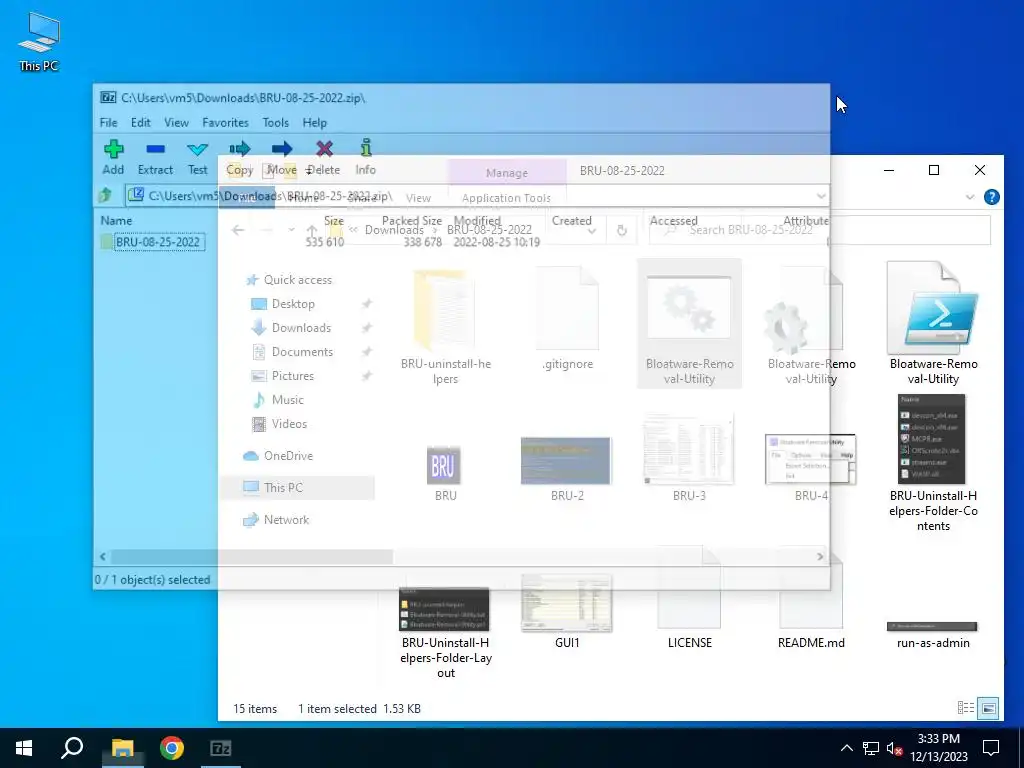Select the BRU-uninstall-helpers folder icon
Screen dimensions: 1024x768
445,310
